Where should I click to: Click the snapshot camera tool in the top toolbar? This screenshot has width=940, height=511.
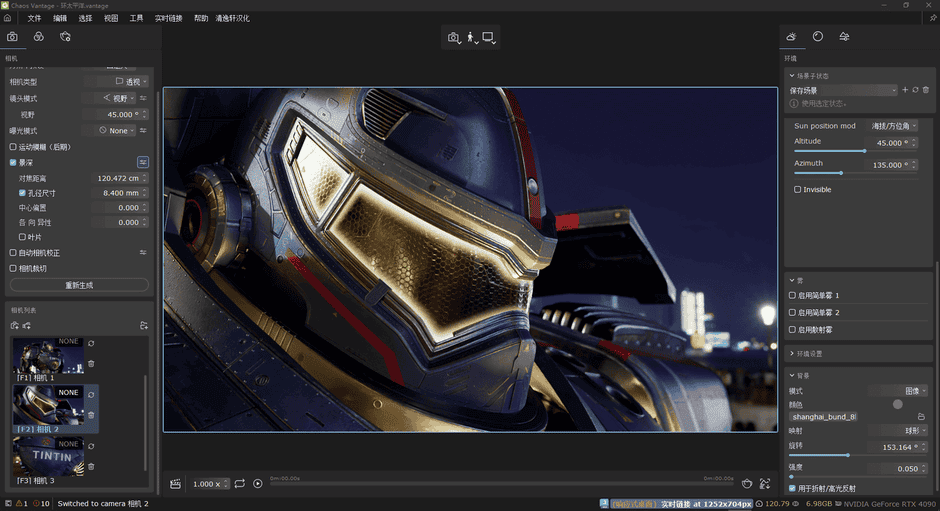click(454, 38)
